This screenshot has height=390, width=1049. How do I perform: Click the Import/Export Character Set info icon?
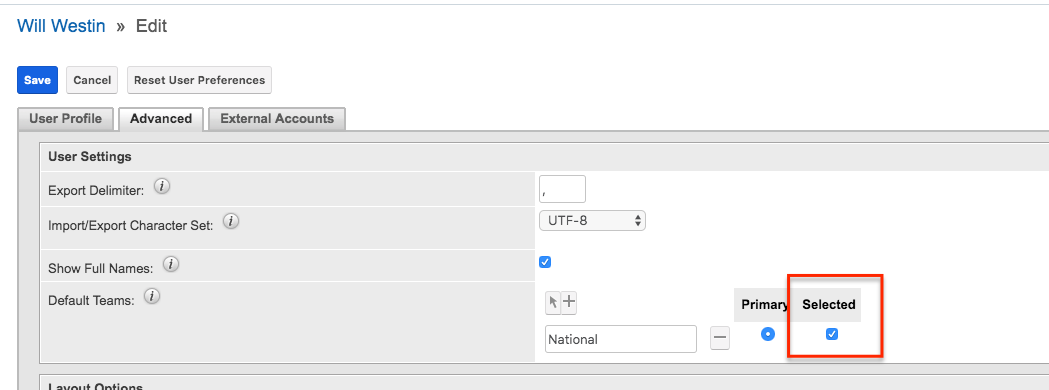click(x=231, y=221)
